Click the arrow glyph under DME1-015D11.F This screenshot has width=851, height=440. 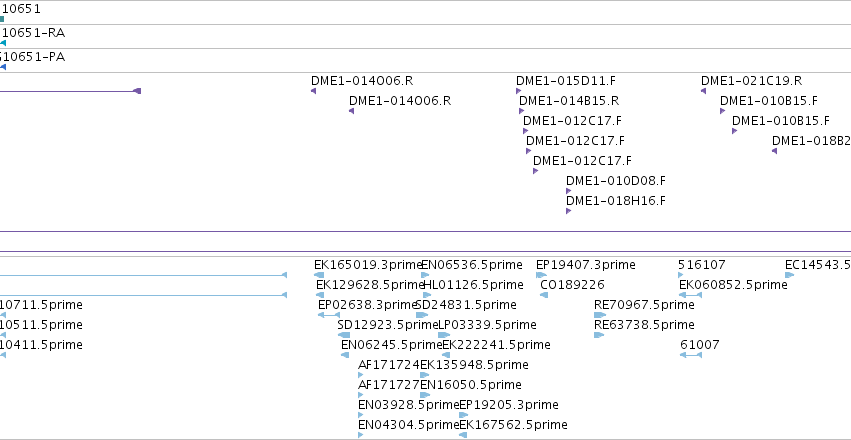[518, 91]
